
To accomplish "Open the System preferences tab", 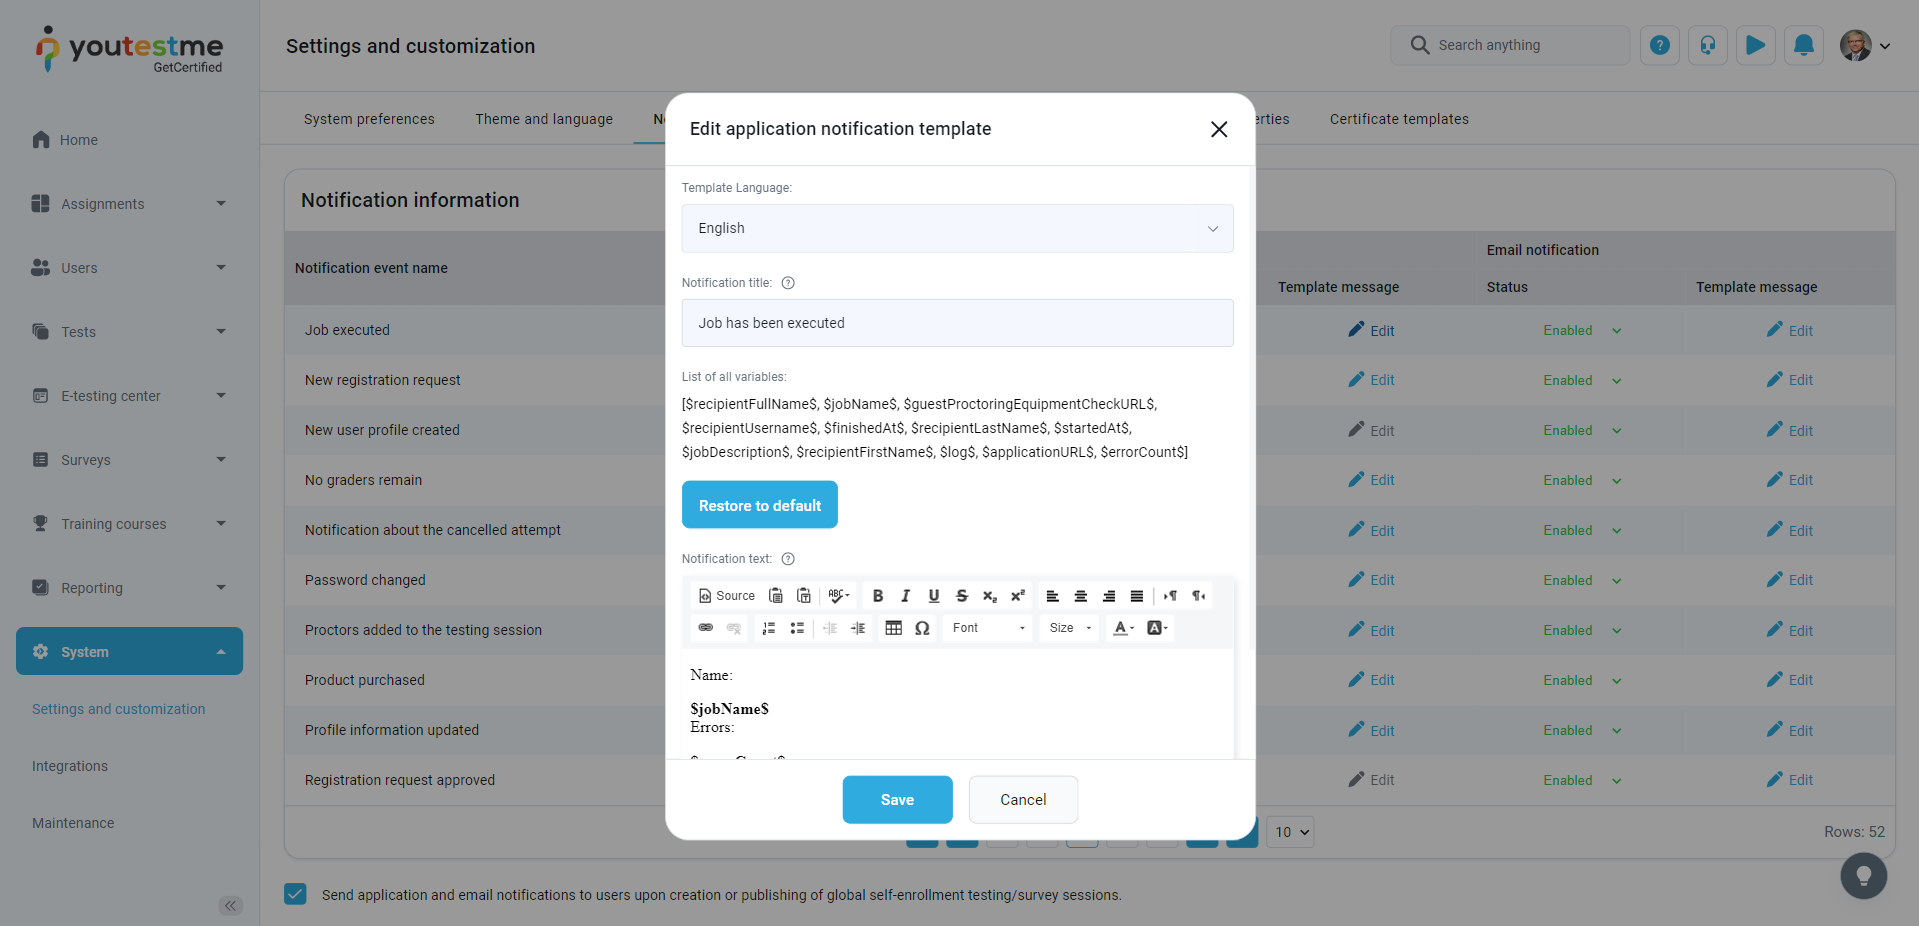I will [x=369, y=119].
